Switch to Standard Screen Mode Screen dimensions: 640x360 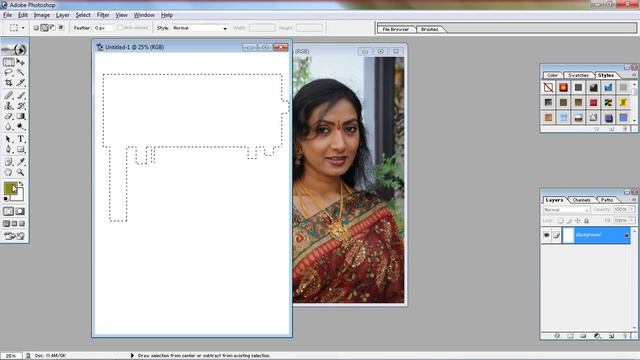click(x=6, y=224)
